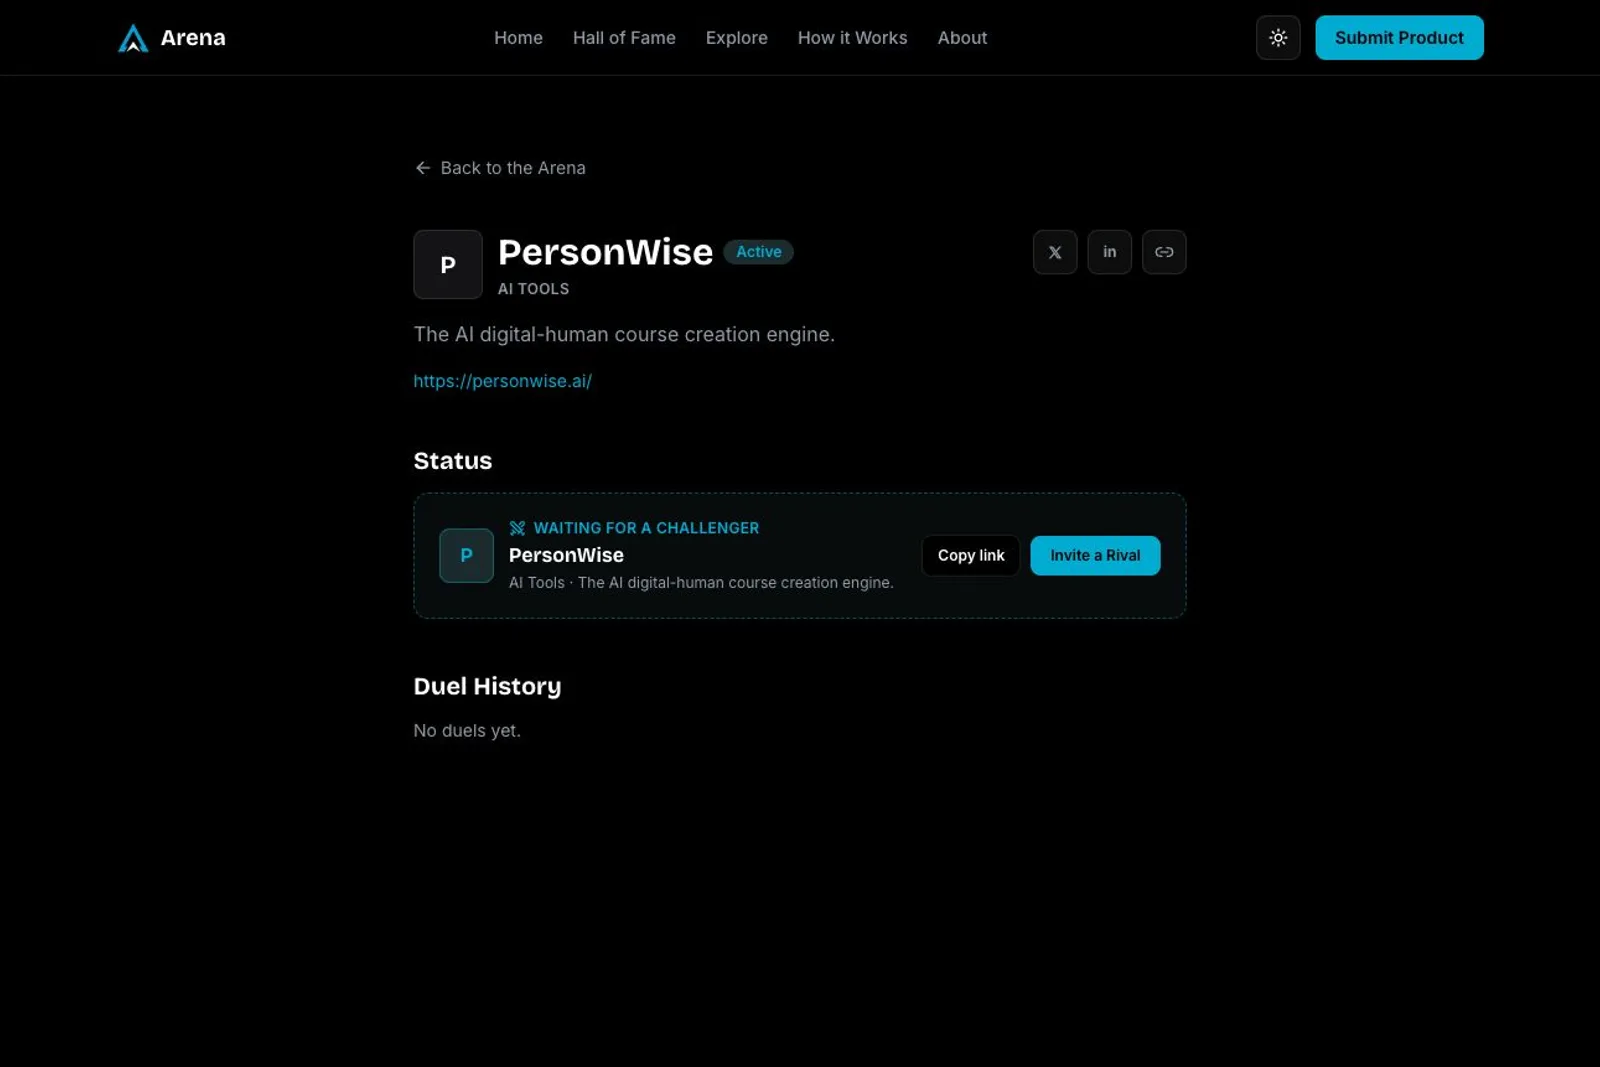1600x1067 pixels.
Task: Open How it Works
Action: pos(853,38)
